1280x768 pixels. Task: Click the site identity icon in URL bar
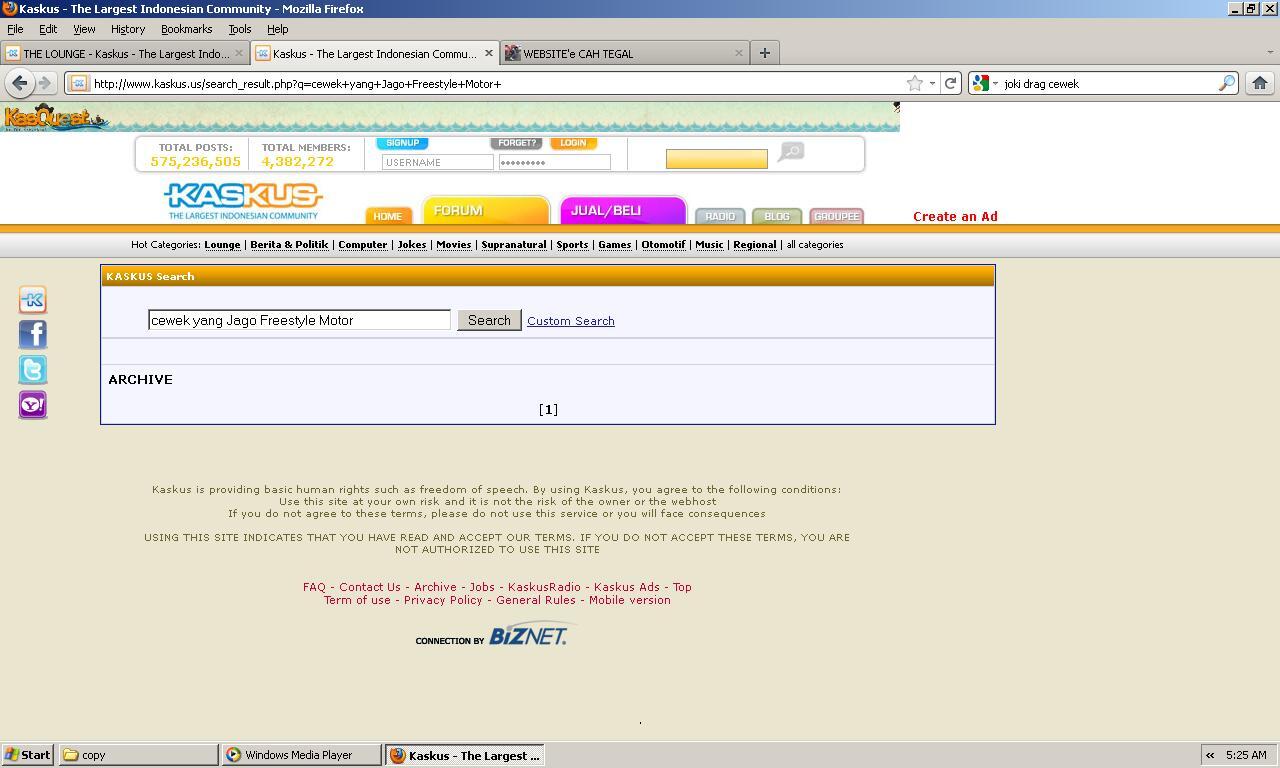(x=79, y=83)
